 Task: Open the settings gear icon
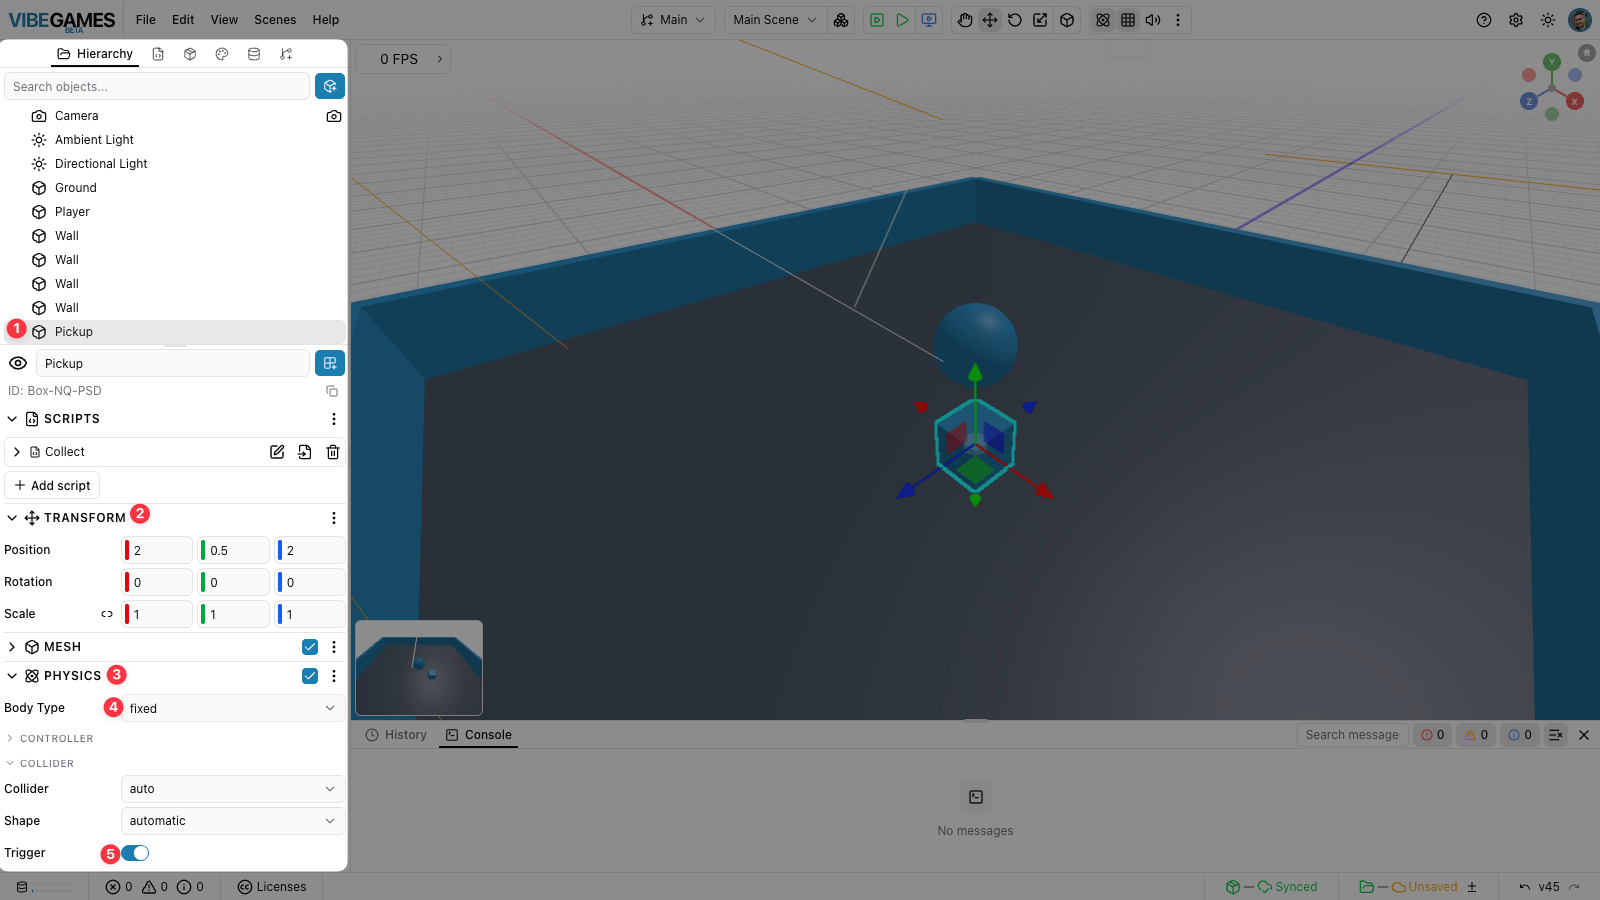point(1516,20)
